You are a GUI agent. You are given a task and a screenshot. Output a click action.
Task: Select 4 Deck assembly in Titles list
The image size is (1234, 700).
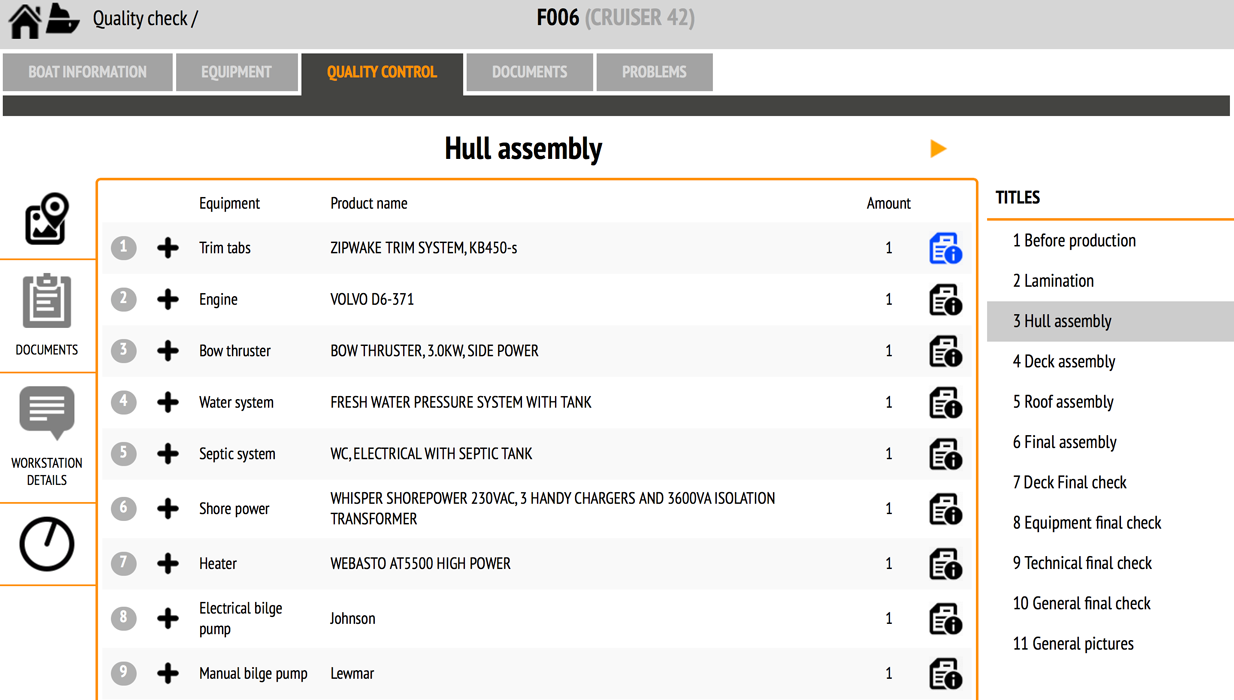coord(1063,362)
